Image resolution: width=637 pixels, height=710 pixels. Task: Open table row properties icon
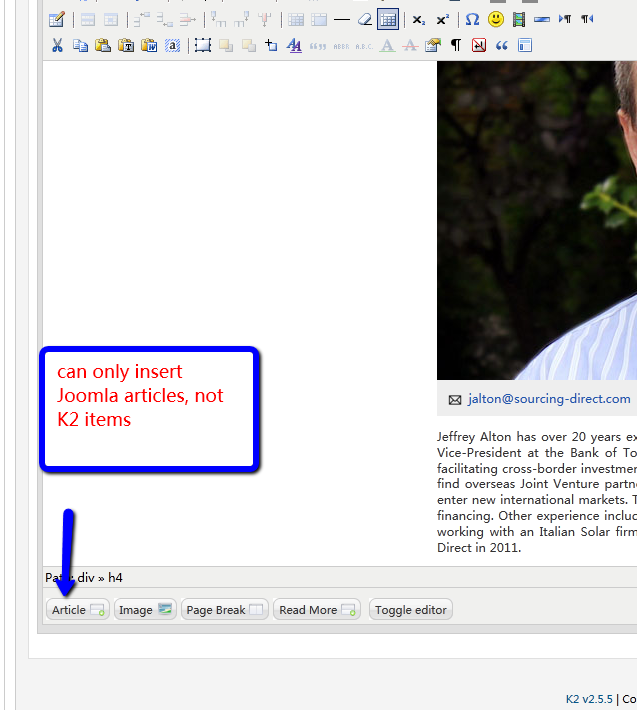pyautogui.click(x=88, y=19)
